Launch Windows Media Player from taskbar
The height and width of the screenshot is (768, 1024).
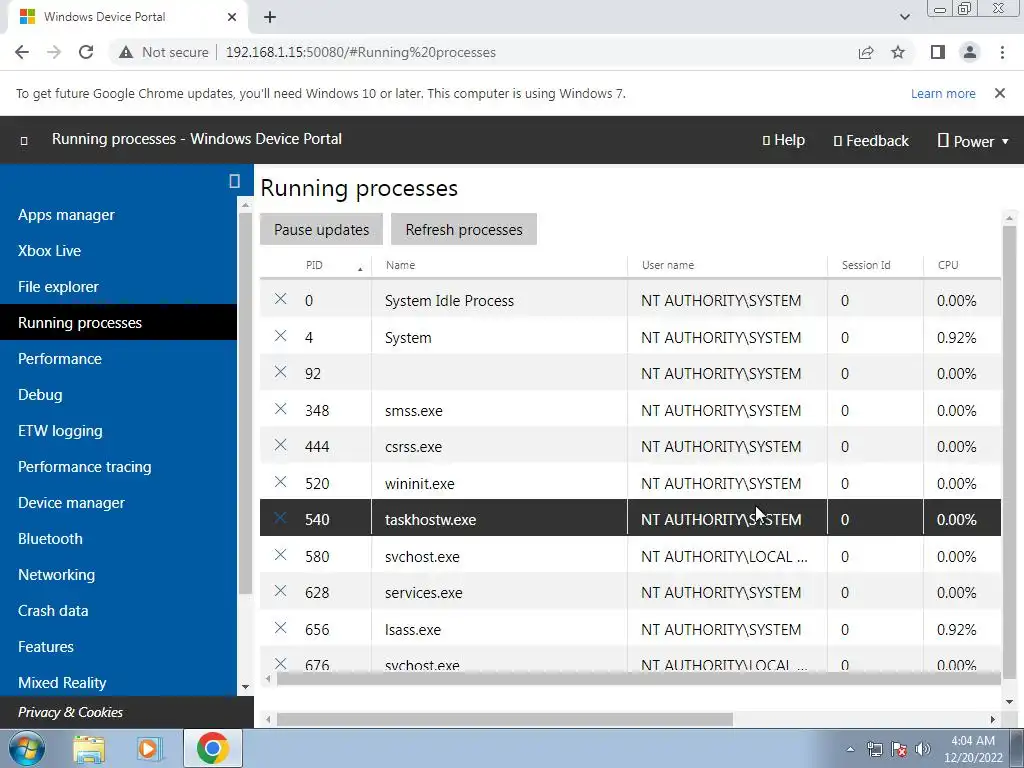pos(149,748)
